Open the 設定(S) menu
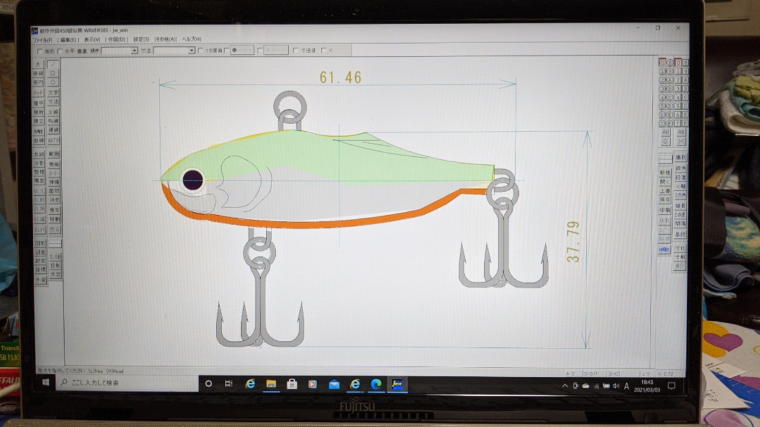This screenshot has width=760, height=427. coord(141,39)
